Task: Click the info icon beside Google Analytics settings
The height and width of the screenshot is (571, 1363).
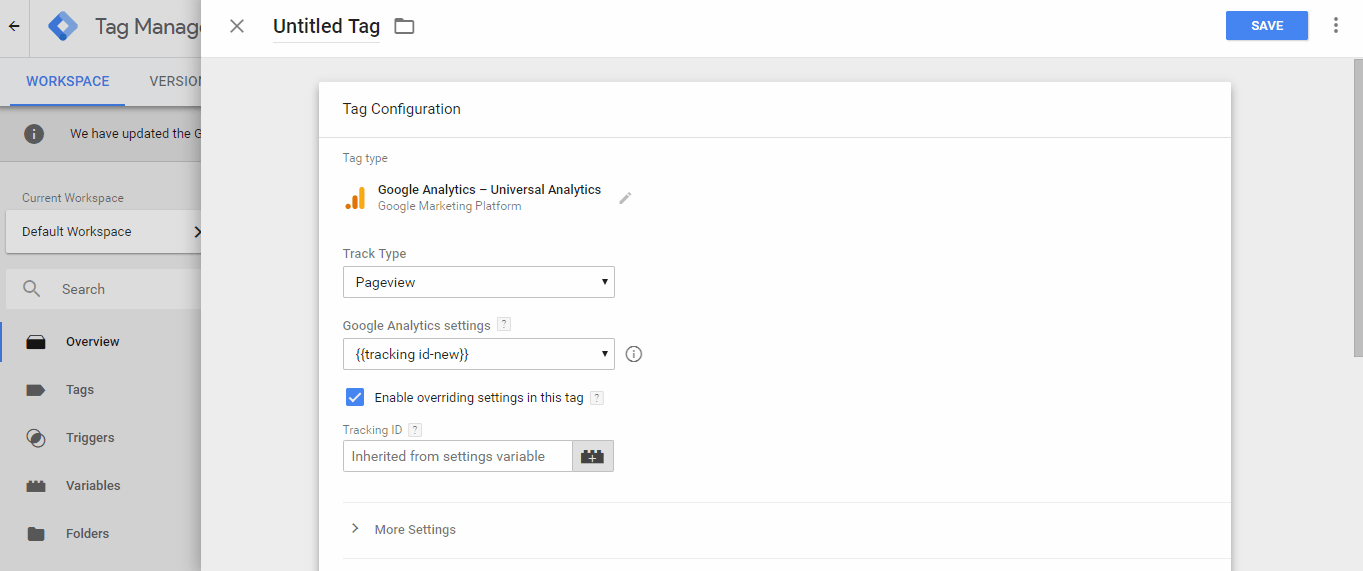Action: (x=633, y=354)
